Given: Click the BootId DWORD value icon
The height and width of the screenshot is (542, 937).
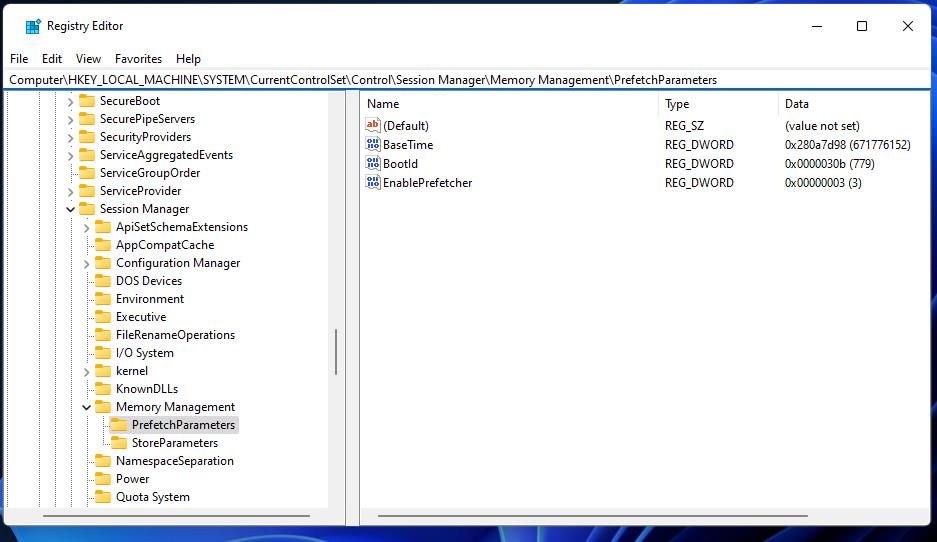Looking at the screenshot, I should (373, 164).
